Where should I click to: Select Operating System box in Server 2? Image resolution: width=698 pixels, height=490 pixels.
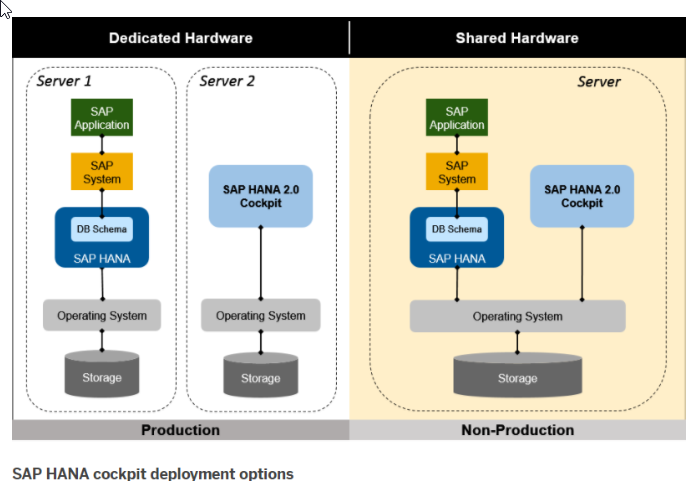coord(261,316)
